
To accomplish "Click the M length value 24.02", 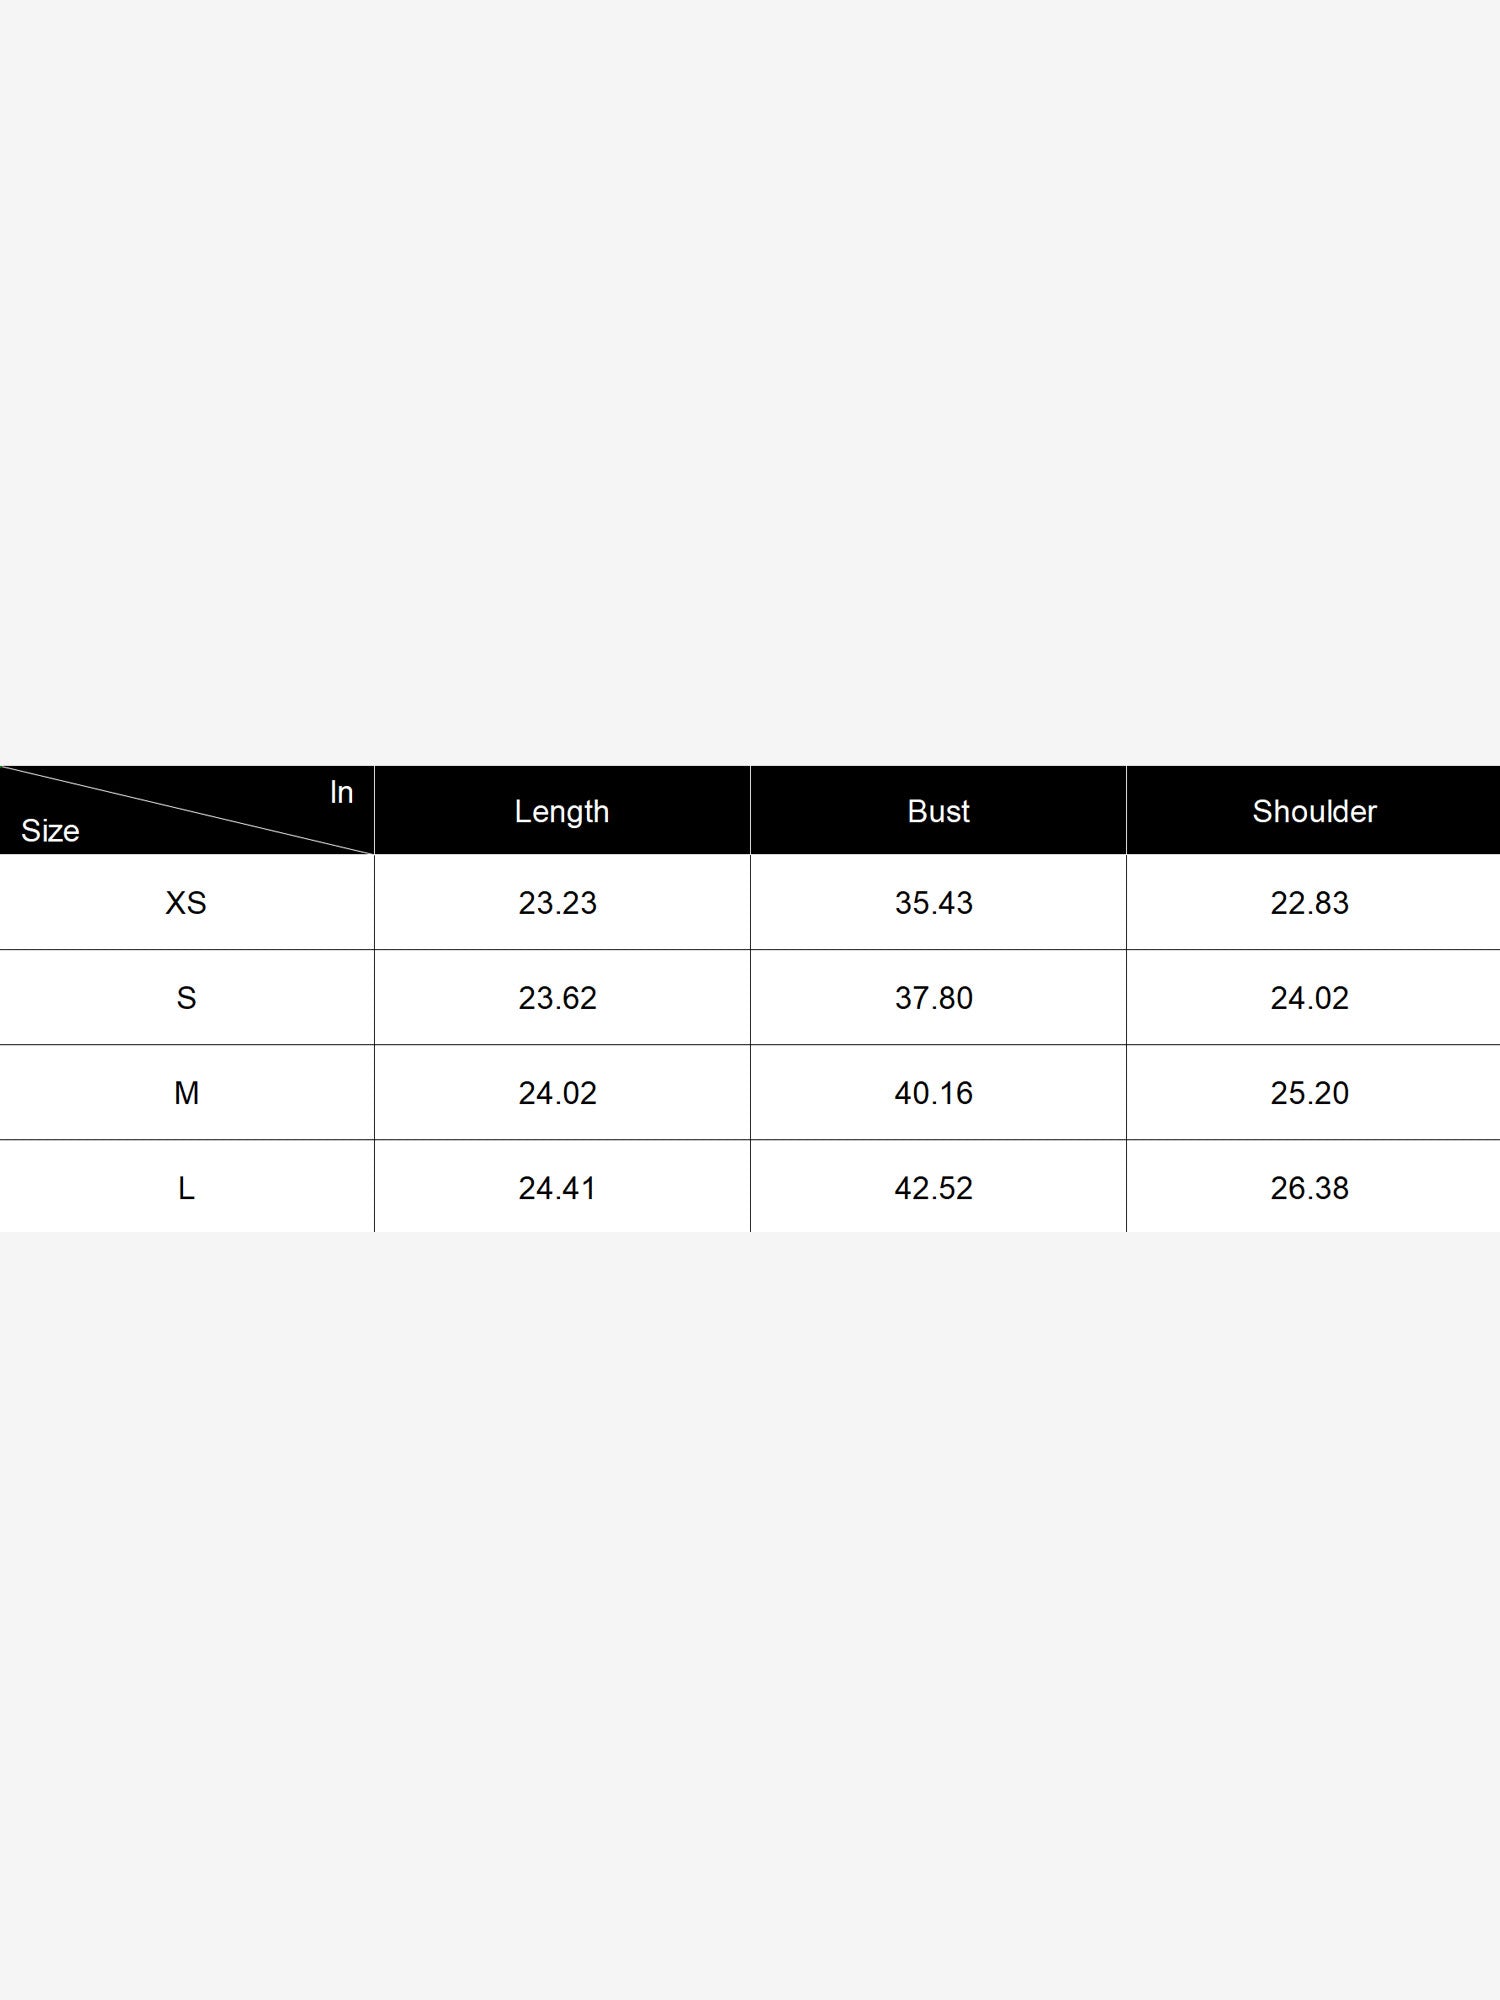I will tap(557, 1093).
